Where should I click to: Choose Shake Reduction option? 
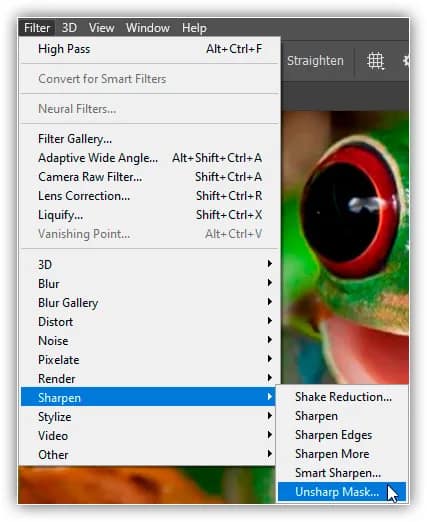pyautogui.click(x=342, y=397)
